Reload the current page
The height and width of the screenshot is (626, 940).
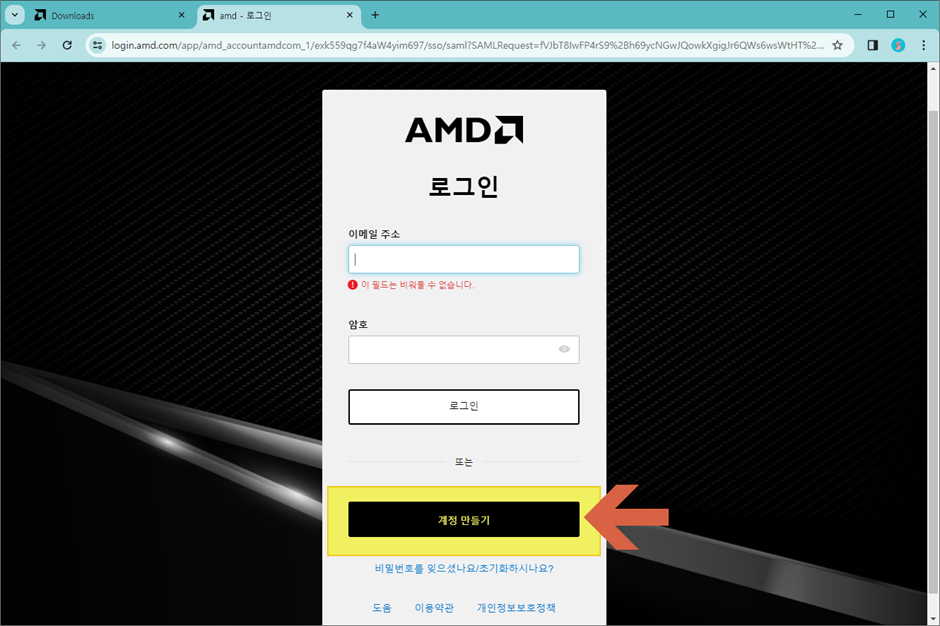(67, 46)
